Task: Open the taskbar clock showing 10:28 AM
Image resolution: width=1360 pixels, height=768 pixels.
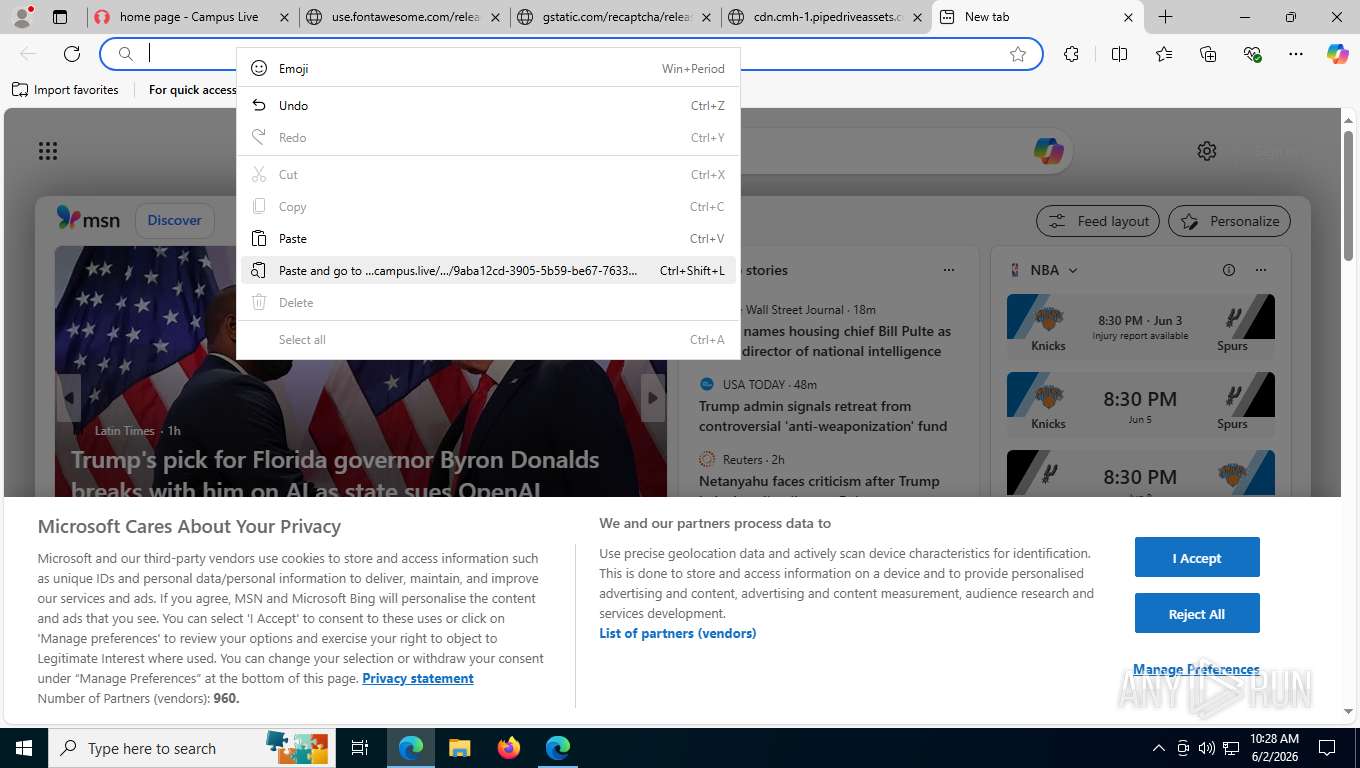Action: 1274,748
